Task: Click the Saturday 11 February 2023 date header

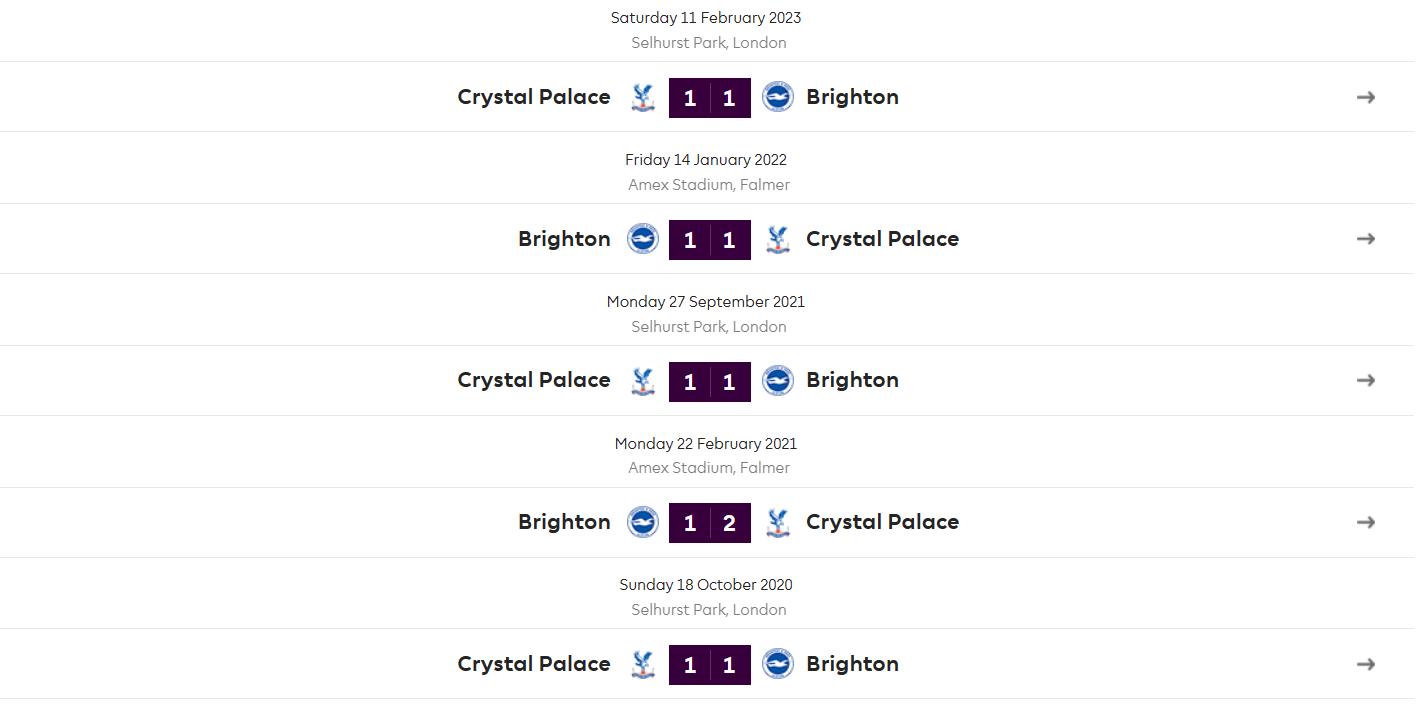Action: coord(706,18)
